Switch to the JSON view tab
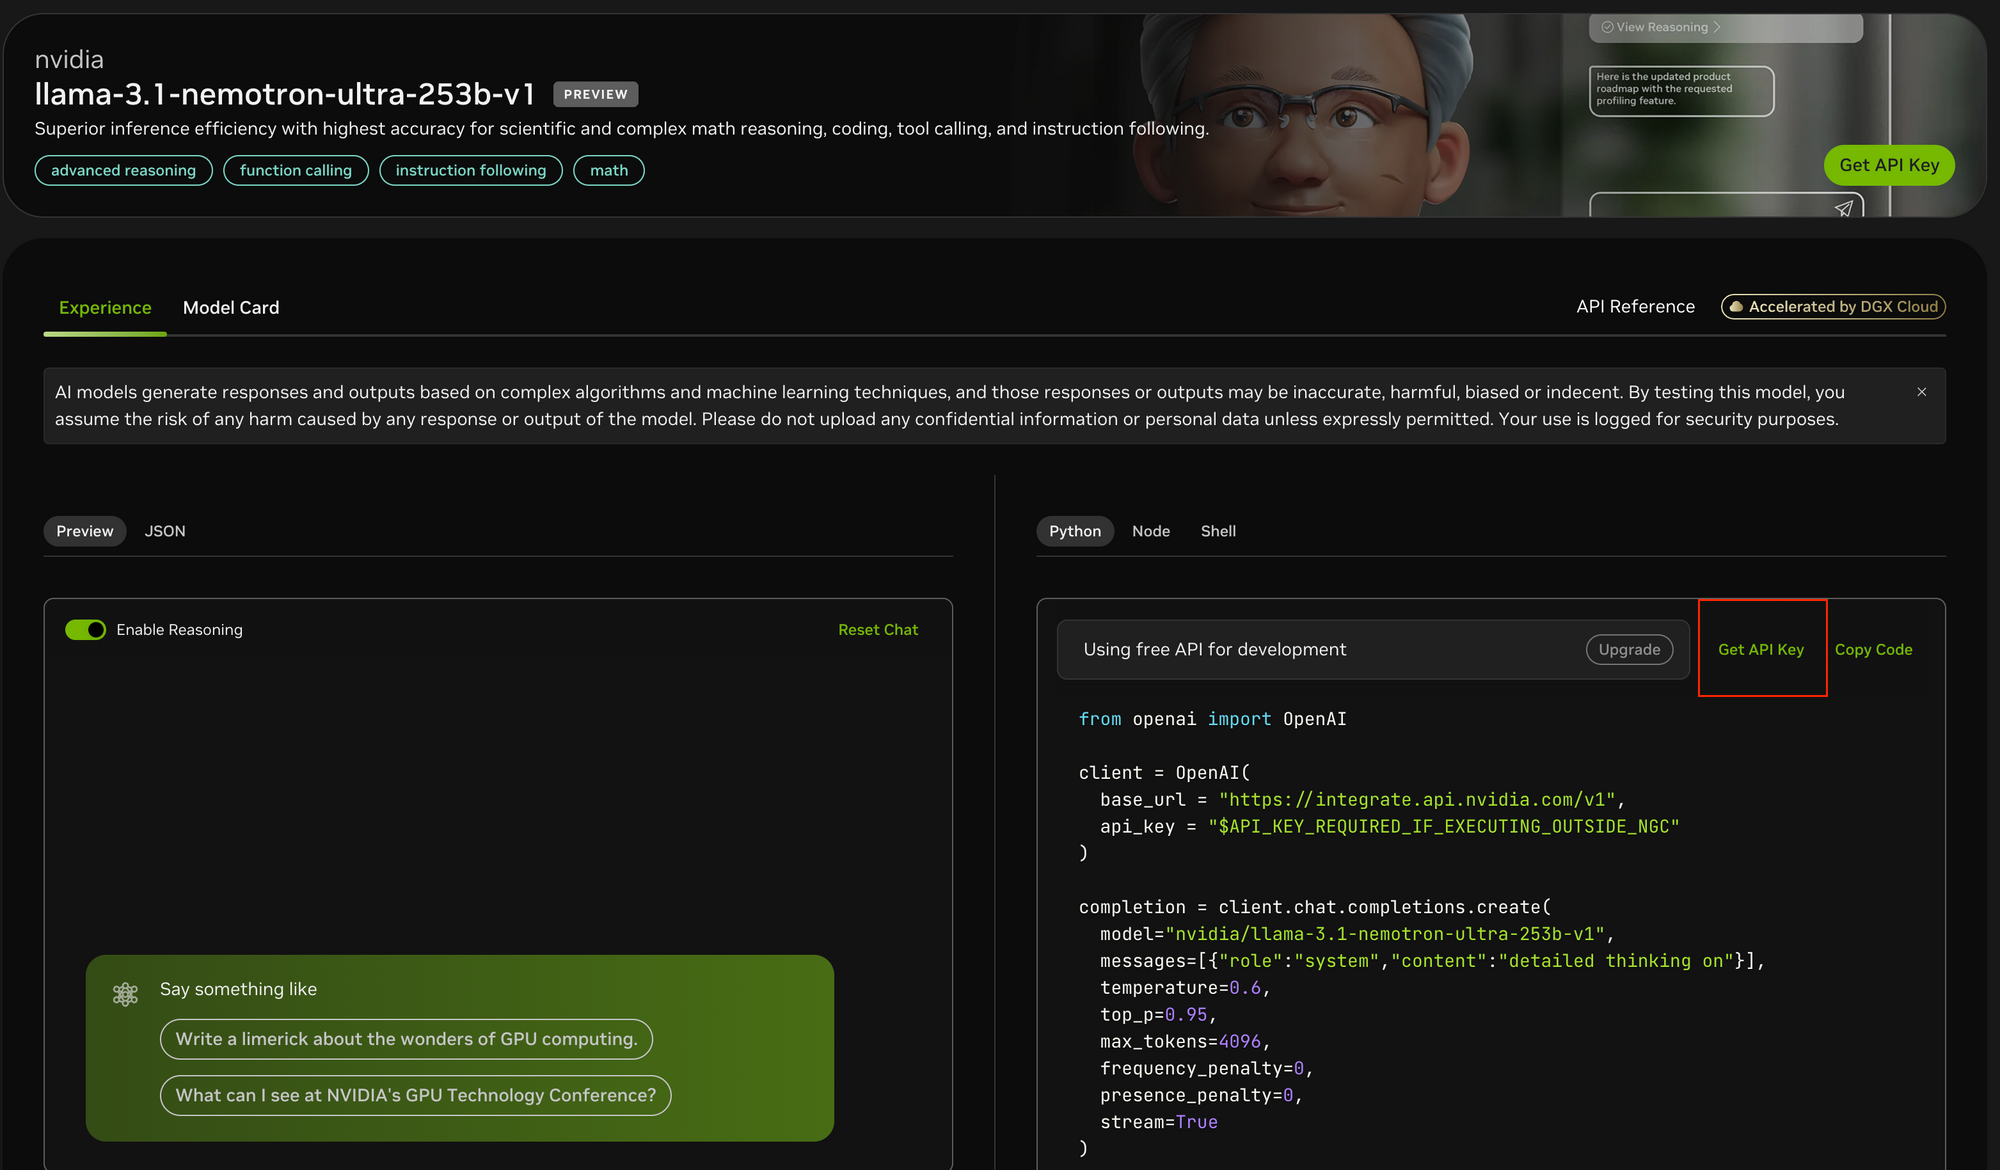Screen dimensions: 2000x1170 [165, 531]
